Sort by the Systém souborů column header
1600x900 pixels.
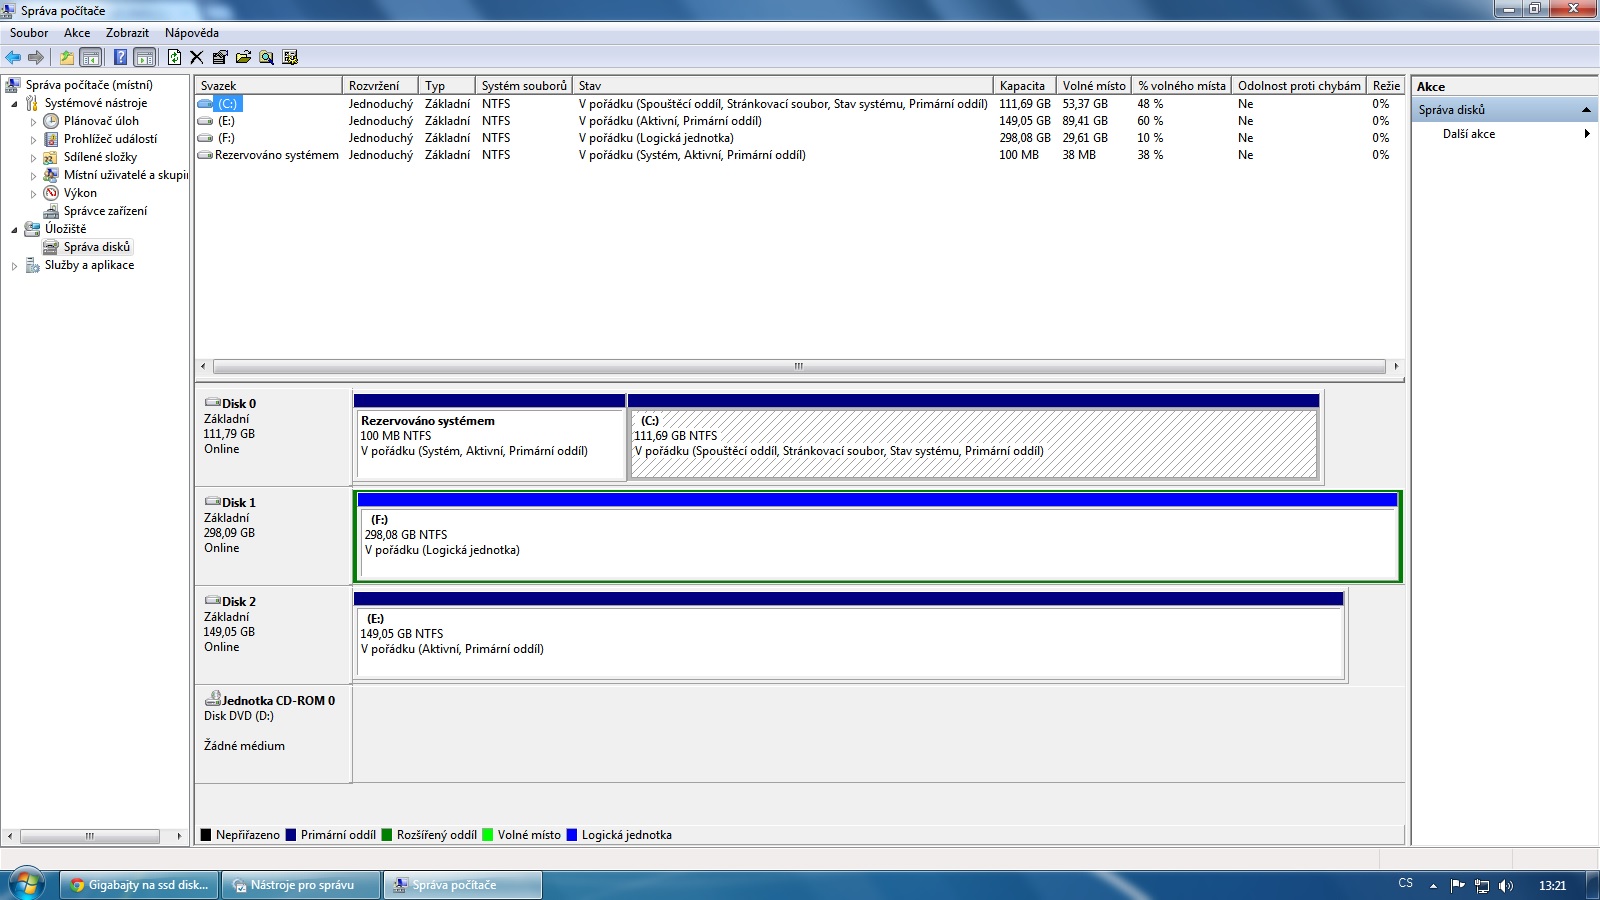[x=524, y=86]
